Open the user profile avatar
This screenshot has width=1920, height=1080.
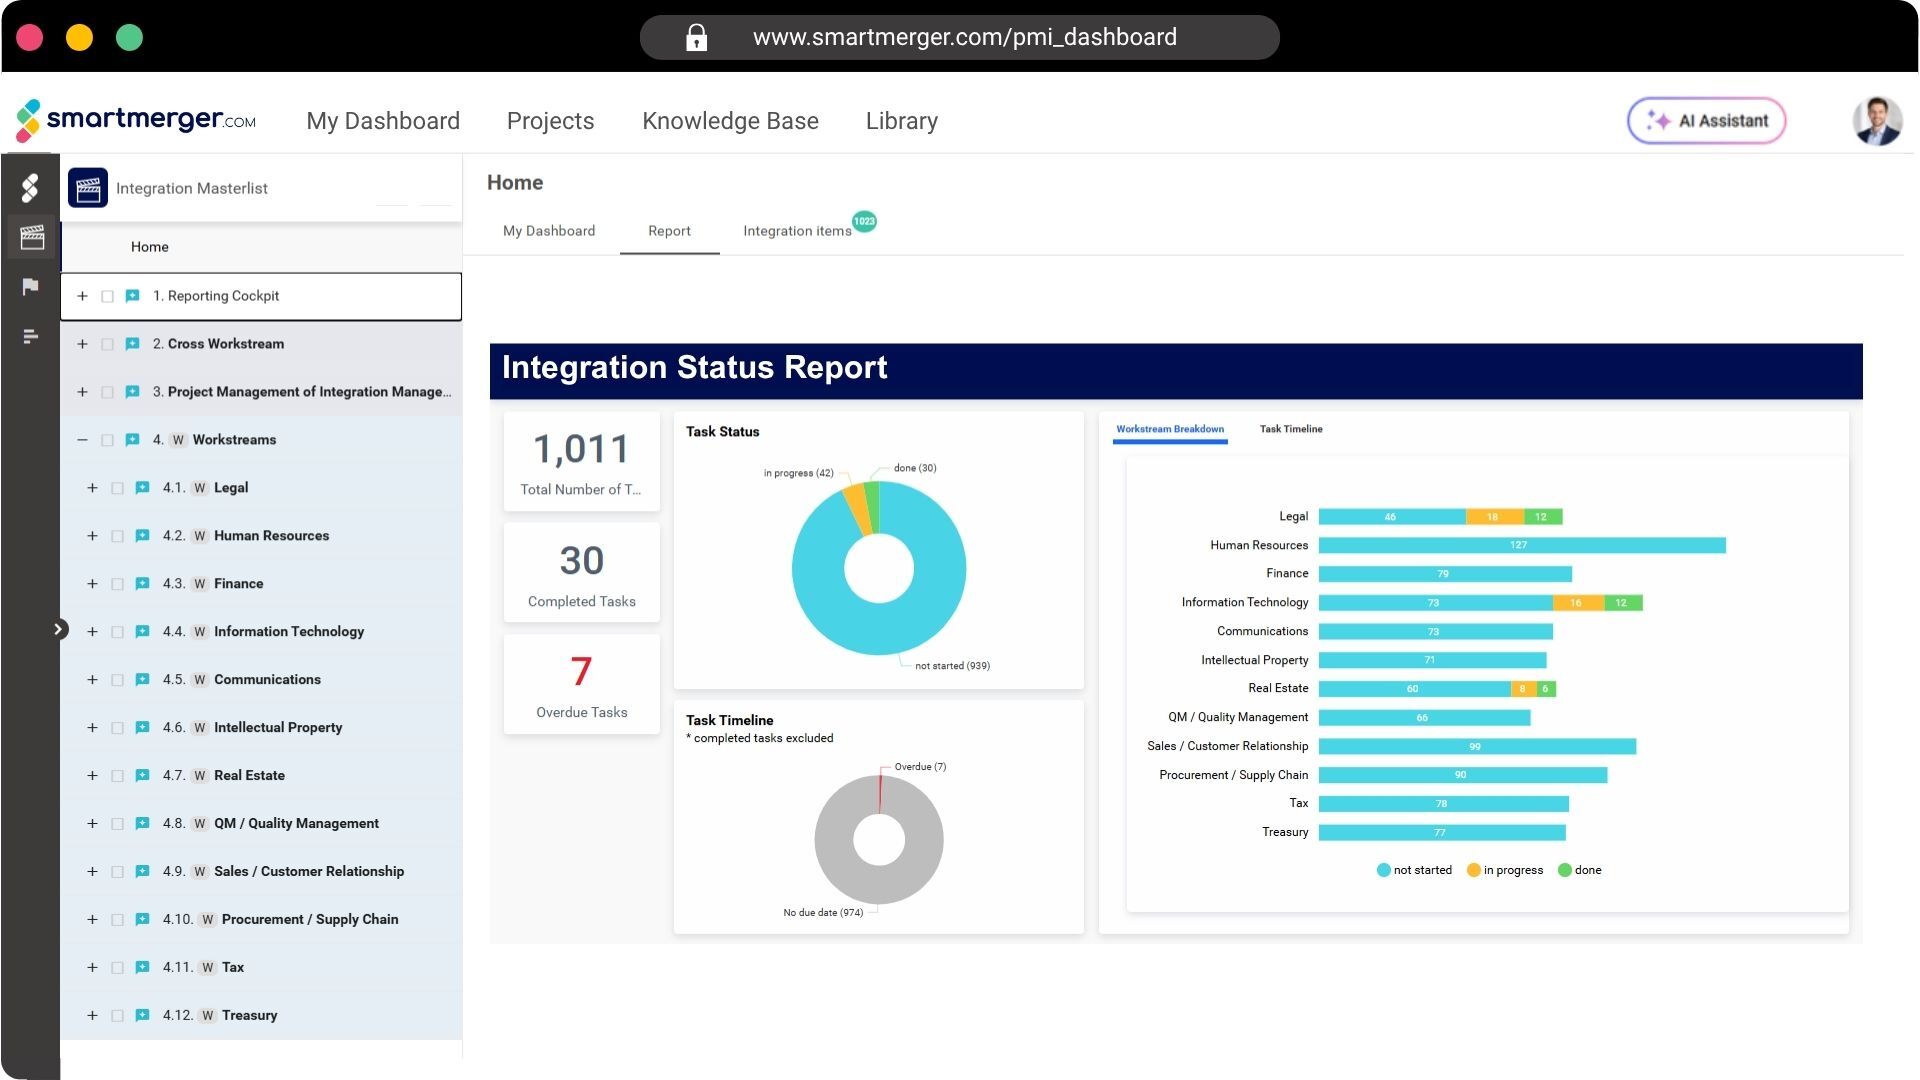[x=1876, y=121]
